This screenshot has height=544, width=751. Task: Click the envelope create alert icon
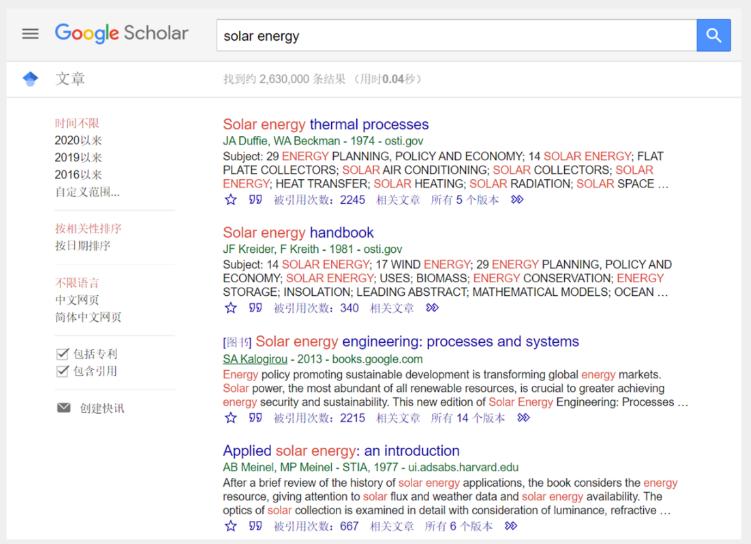point(64,408)
